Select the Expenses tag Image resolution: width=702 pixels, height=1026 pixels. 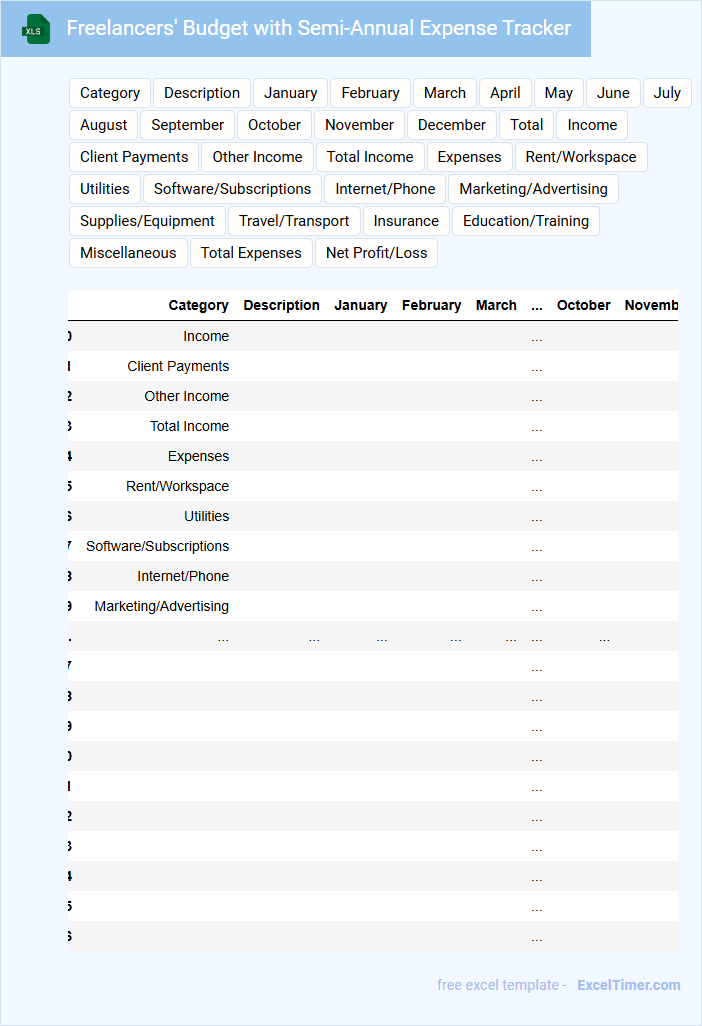pyautogui.click(x=469, y=157)
